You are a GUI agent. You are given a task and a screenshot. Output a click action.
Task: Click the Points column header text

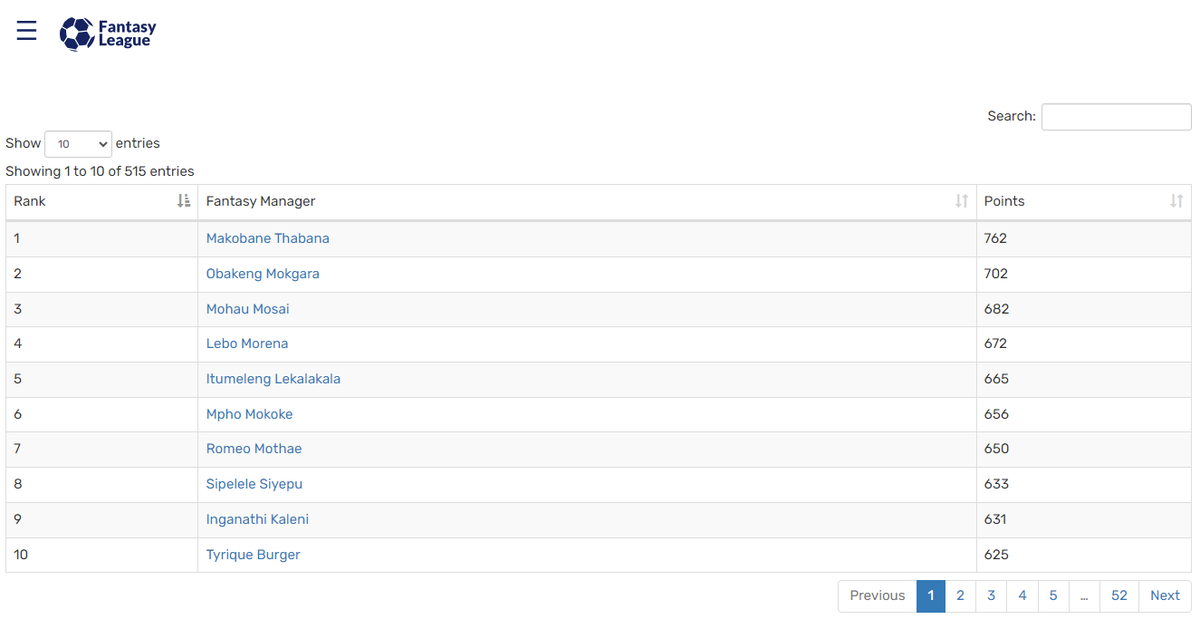(1004, 201)
